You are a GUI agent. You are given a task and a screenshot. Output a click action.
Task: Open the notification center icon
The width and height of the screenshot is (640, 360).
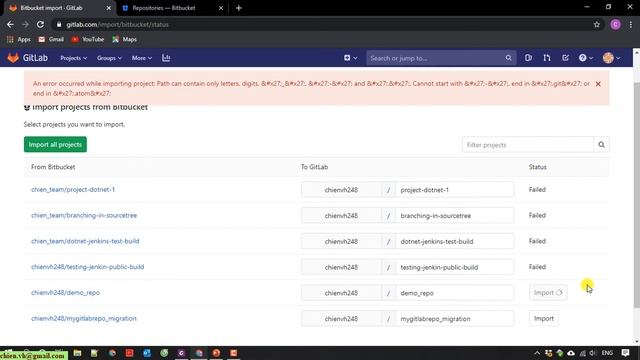tap(625, 353)
